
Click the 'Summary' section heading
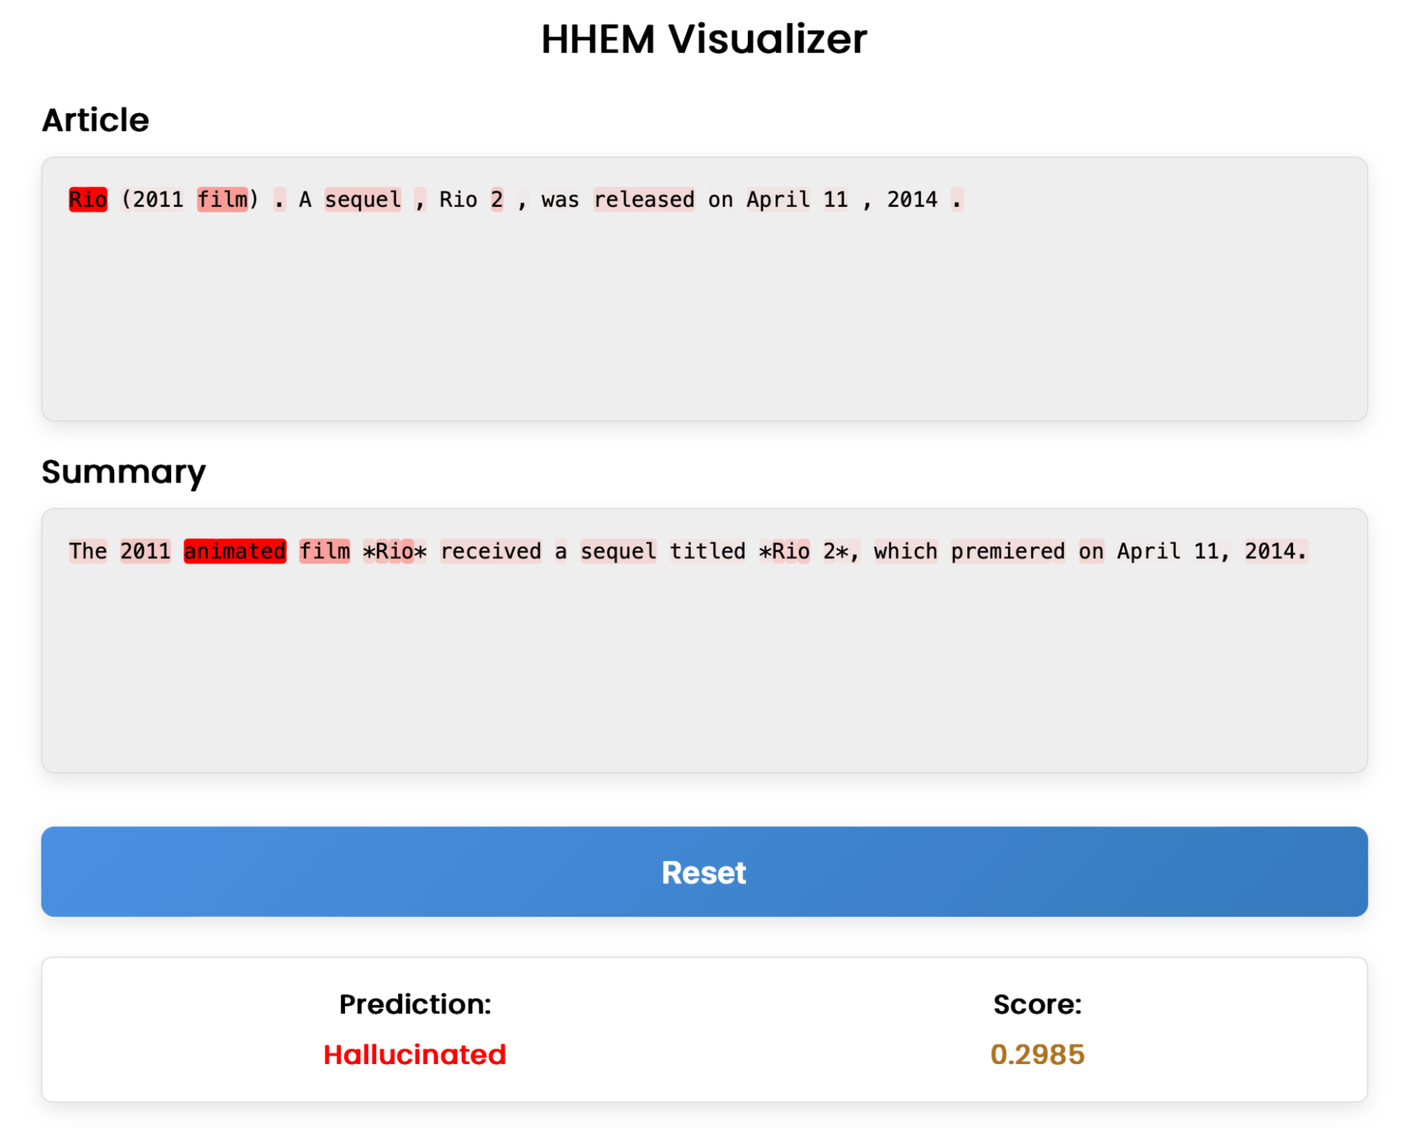click(x=123, y=471)
